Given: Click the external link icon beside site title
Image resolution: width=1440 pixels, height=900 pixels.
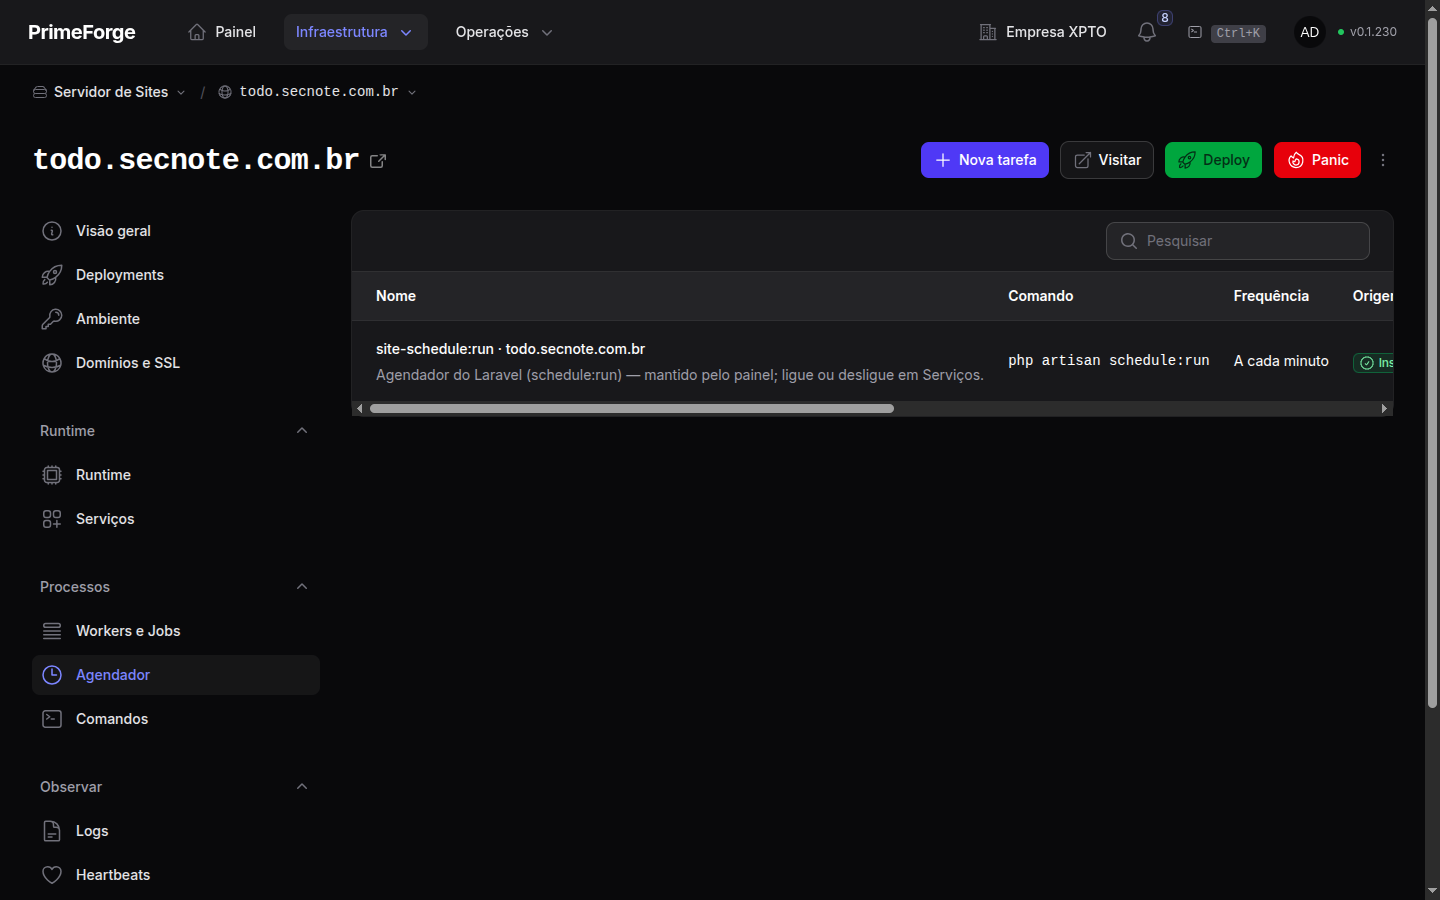Looking at the screenshot, I should pos(378,161).
